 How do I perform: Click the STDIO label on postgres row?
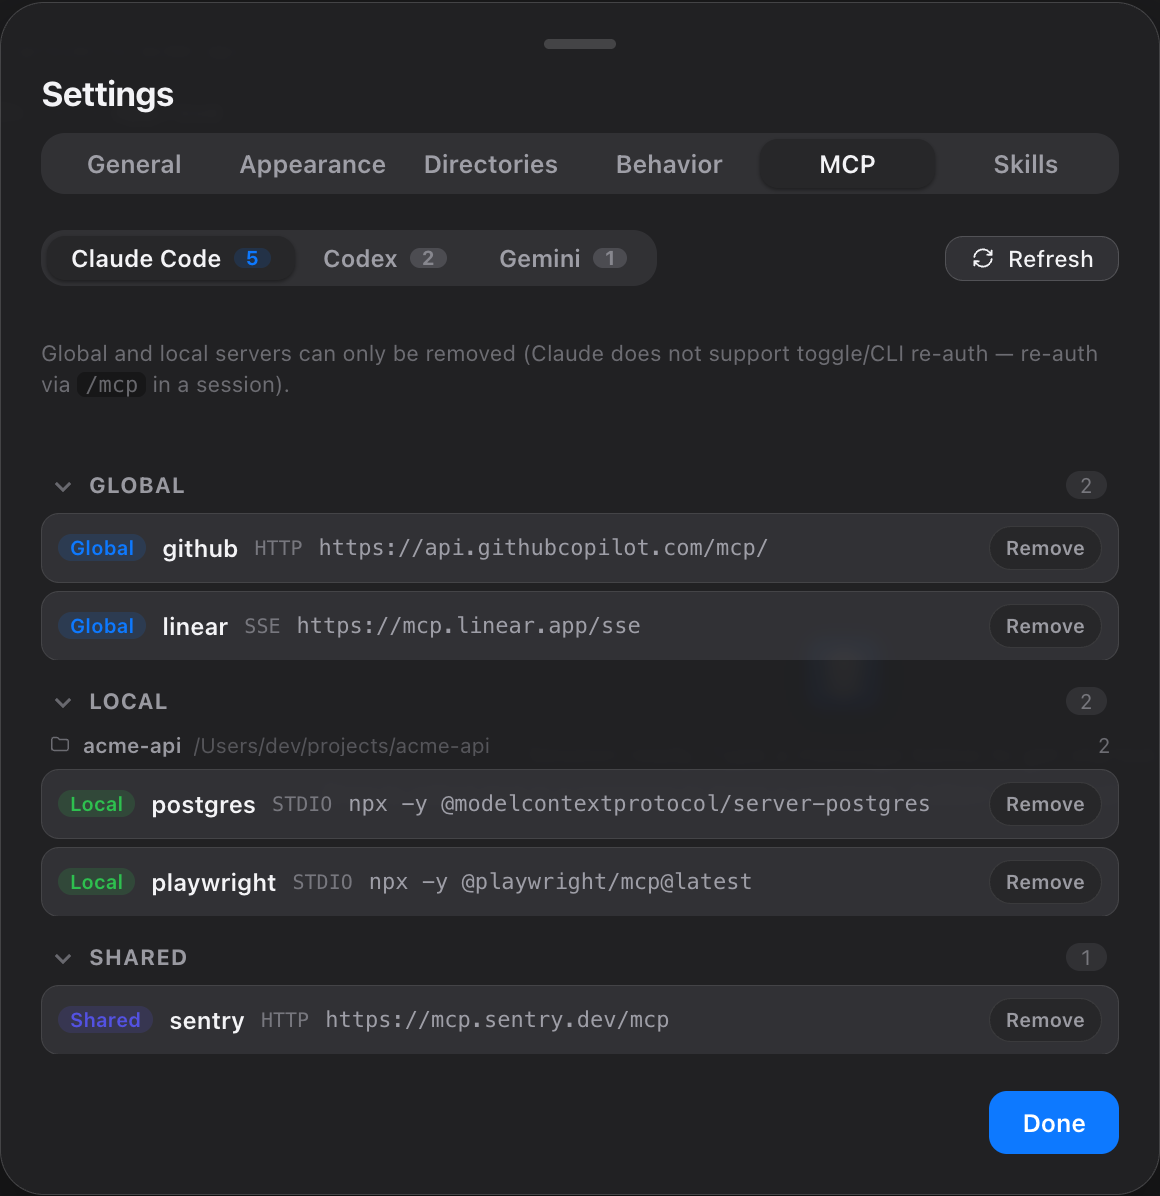tap(302, 804)
